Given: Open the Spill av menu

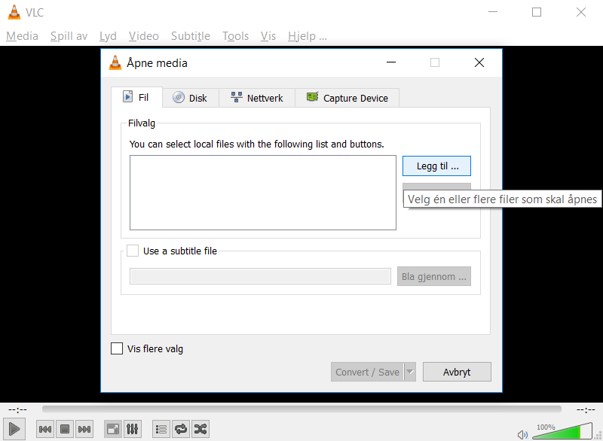Looking at the screenshot, I should 69,36.
